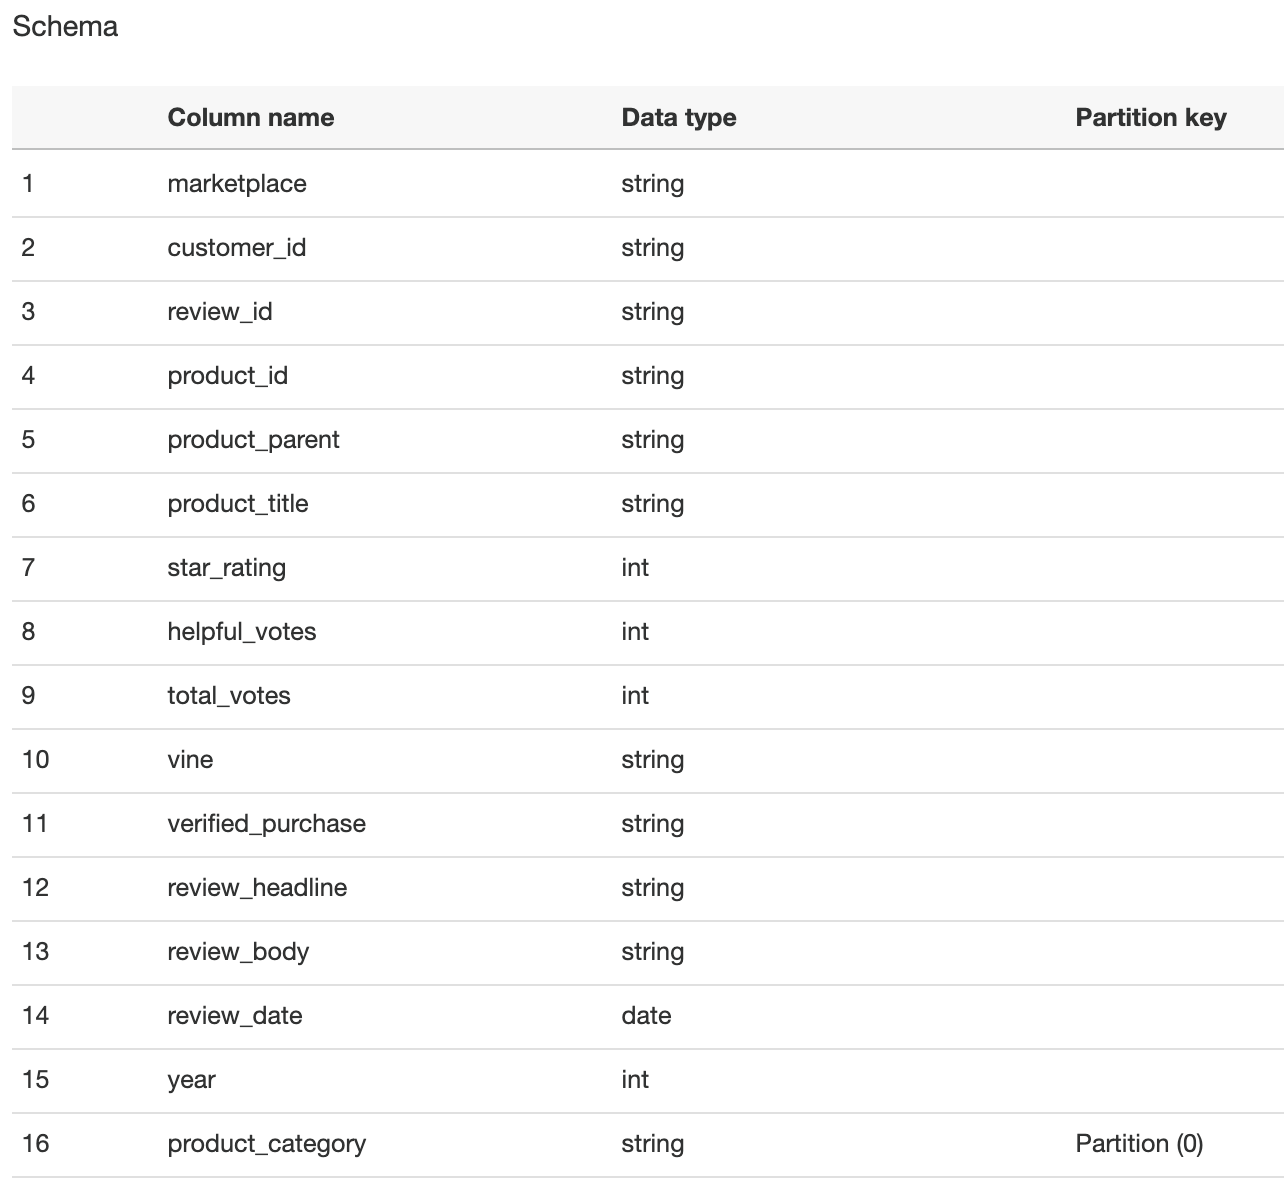1284x1200 pixels.
Task: Click the review_id column name
Action: pyautogui.click(x=220, y=312)
